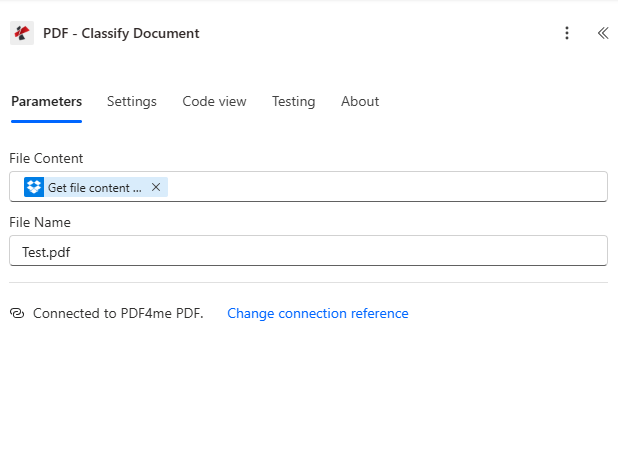The height and width of the screenshot is (460, 618).
Task: Click the File Content label
Action: coord(46,158)
